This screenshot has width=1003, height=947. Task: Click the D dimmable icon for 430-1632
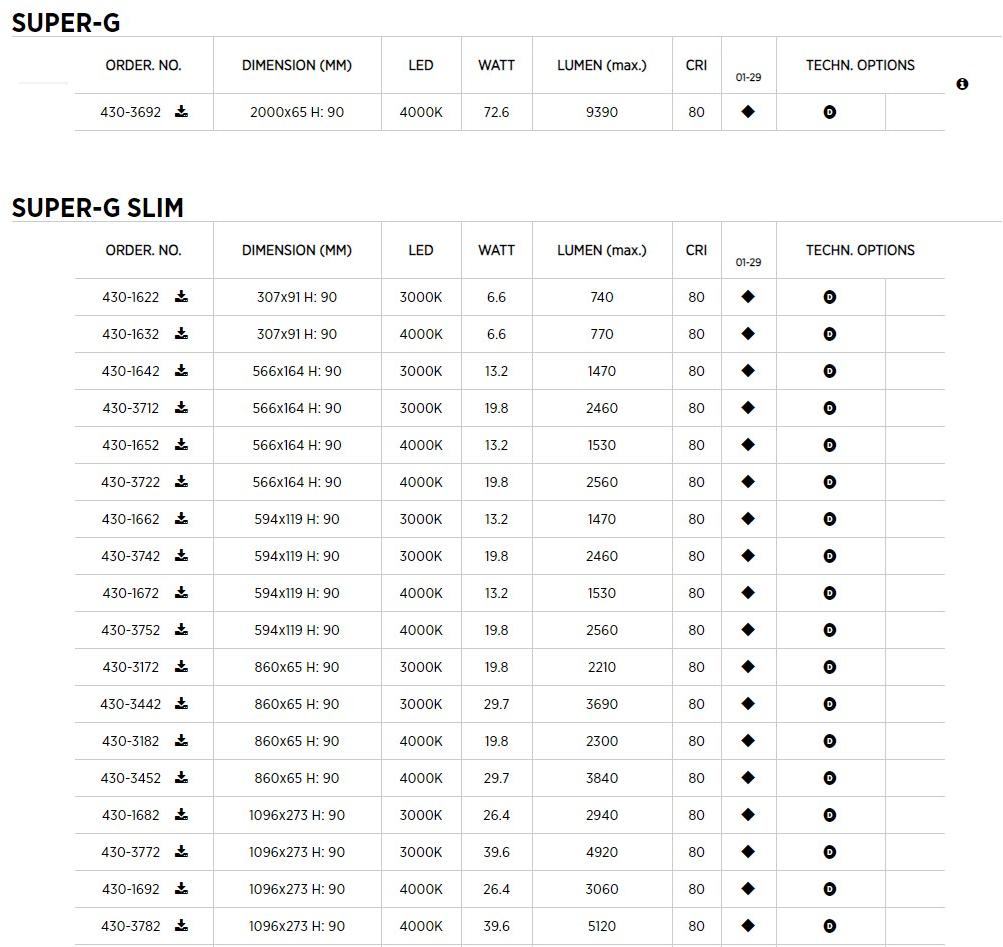[829, 334]
